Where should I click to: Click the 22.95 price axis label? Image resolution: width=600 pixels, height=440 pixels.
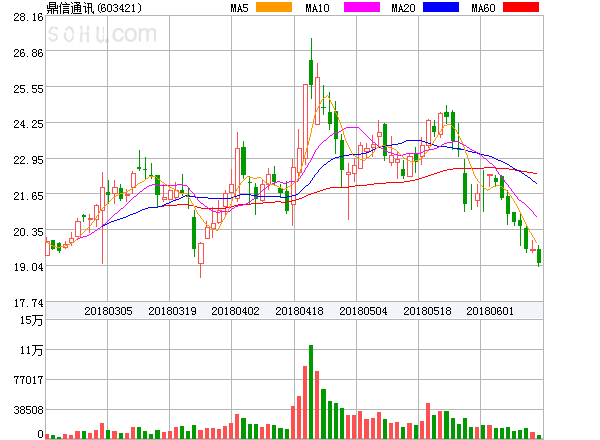[28, 160]
